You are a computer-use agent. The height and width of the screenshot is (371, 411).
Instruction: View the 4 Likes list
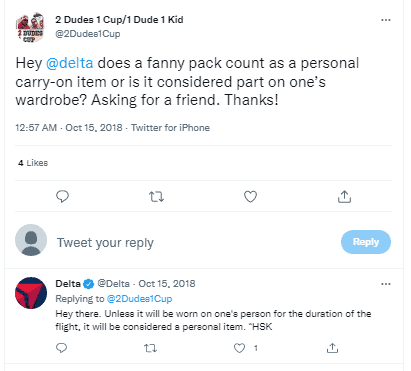pyautogui.click(x=33, y=163)
